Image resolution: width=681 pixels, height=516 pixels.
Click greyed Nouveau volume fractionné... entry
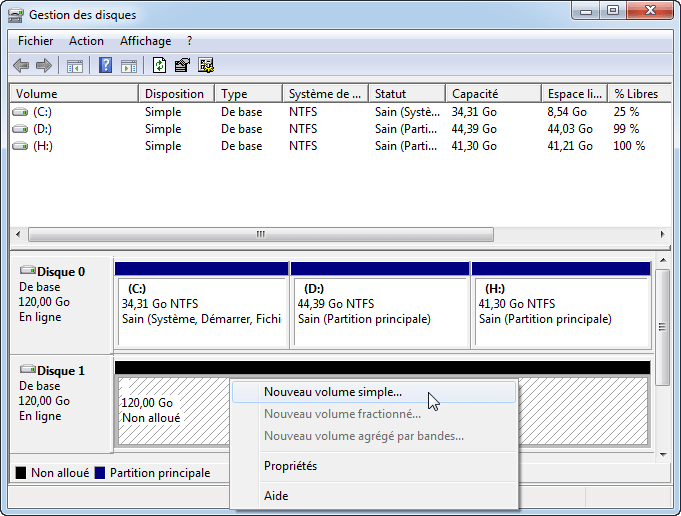point(374,414)
